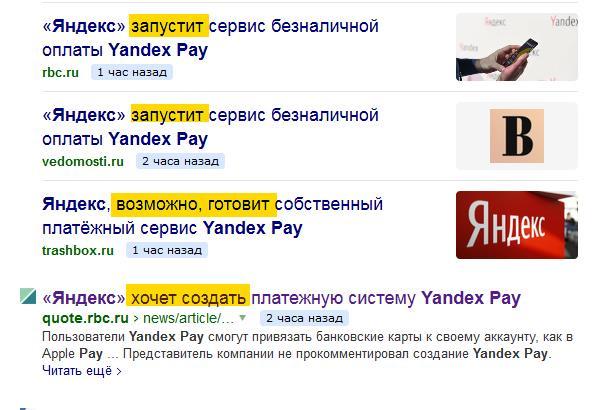Open red Яндекс sign thumbnail

pos(517,225)
